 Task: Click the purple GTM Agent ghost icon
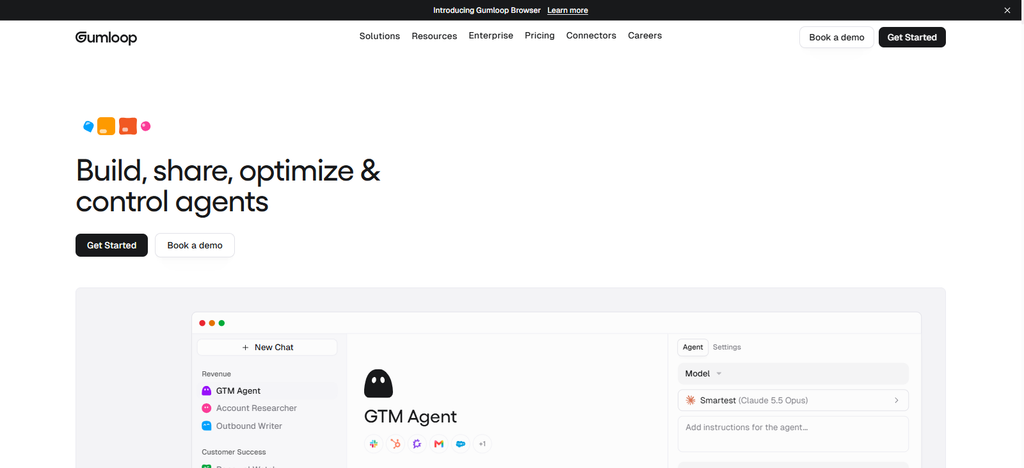(206, 390)
